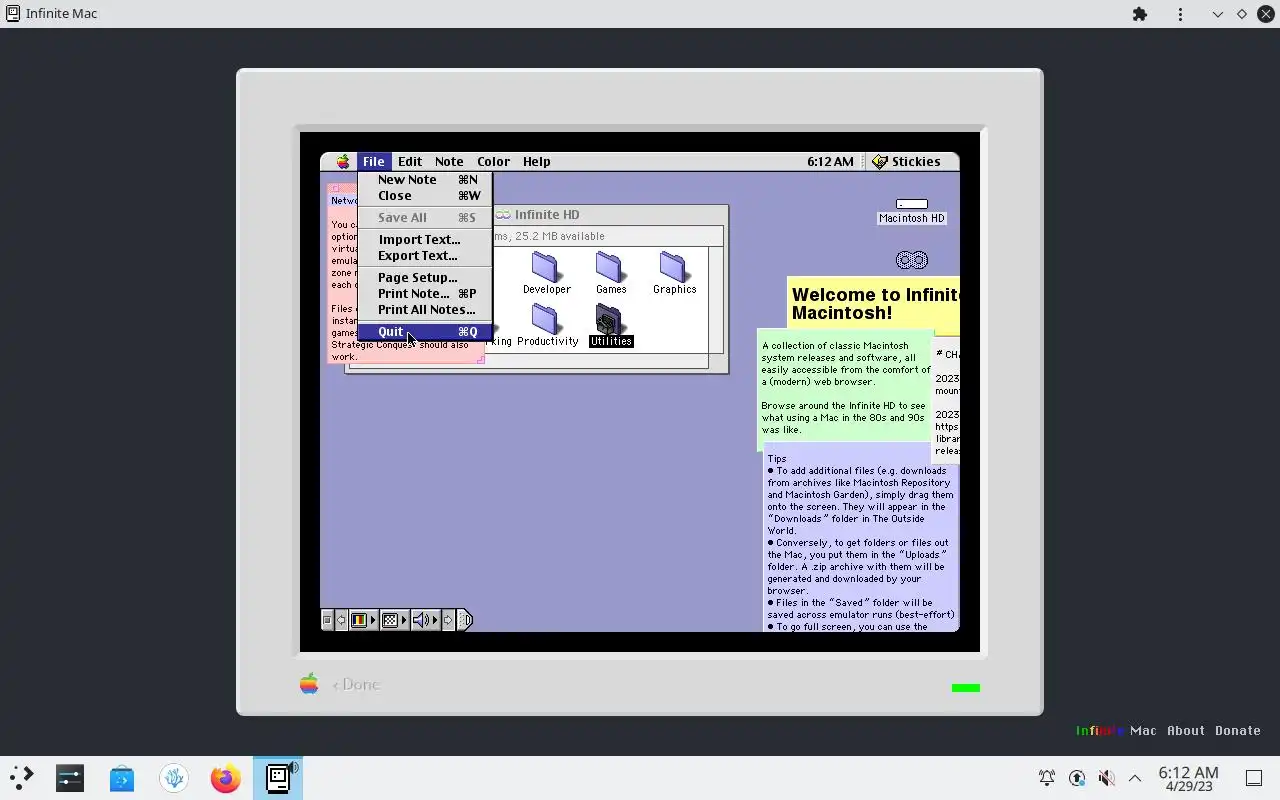This screenshot has width=1280, height=800.
Task: Open the KDE application launcher
Action: point(21,777)
